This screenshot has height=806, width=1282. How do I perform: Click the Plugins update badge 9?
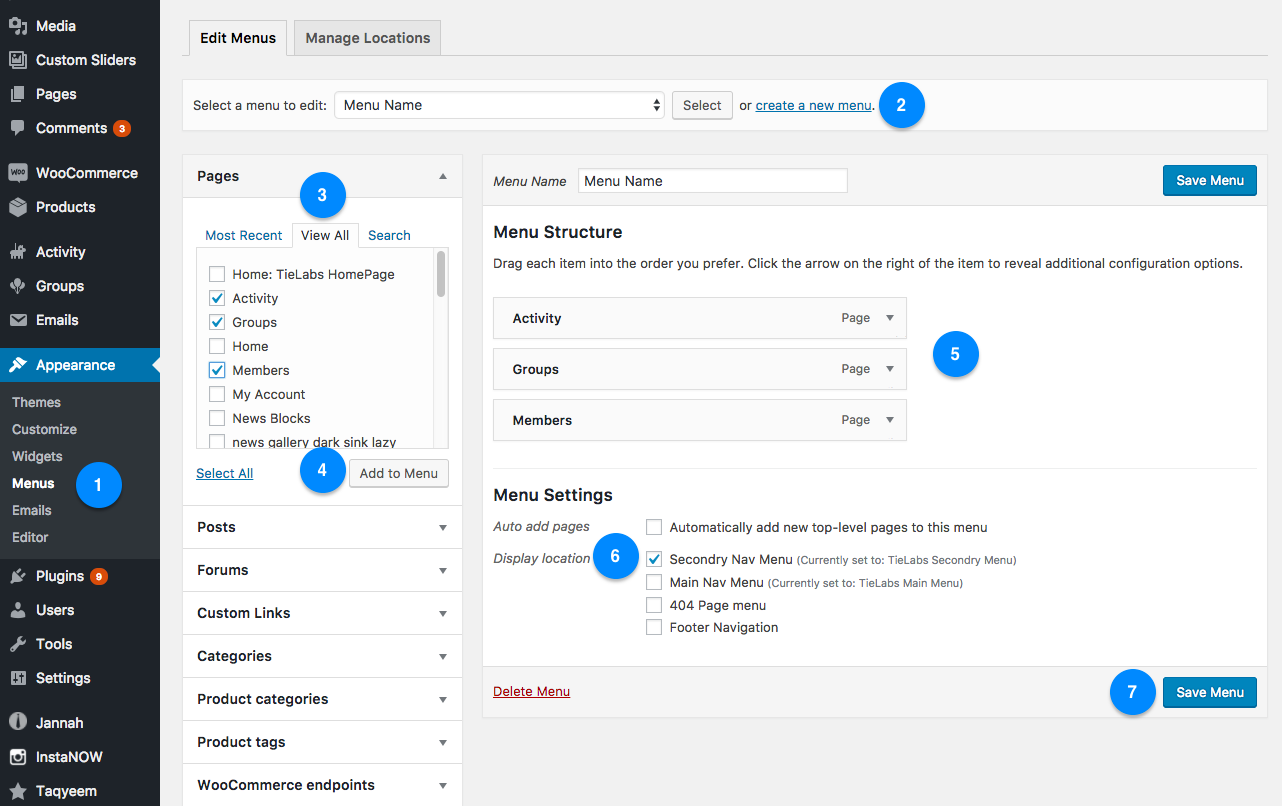pos(99,576)
